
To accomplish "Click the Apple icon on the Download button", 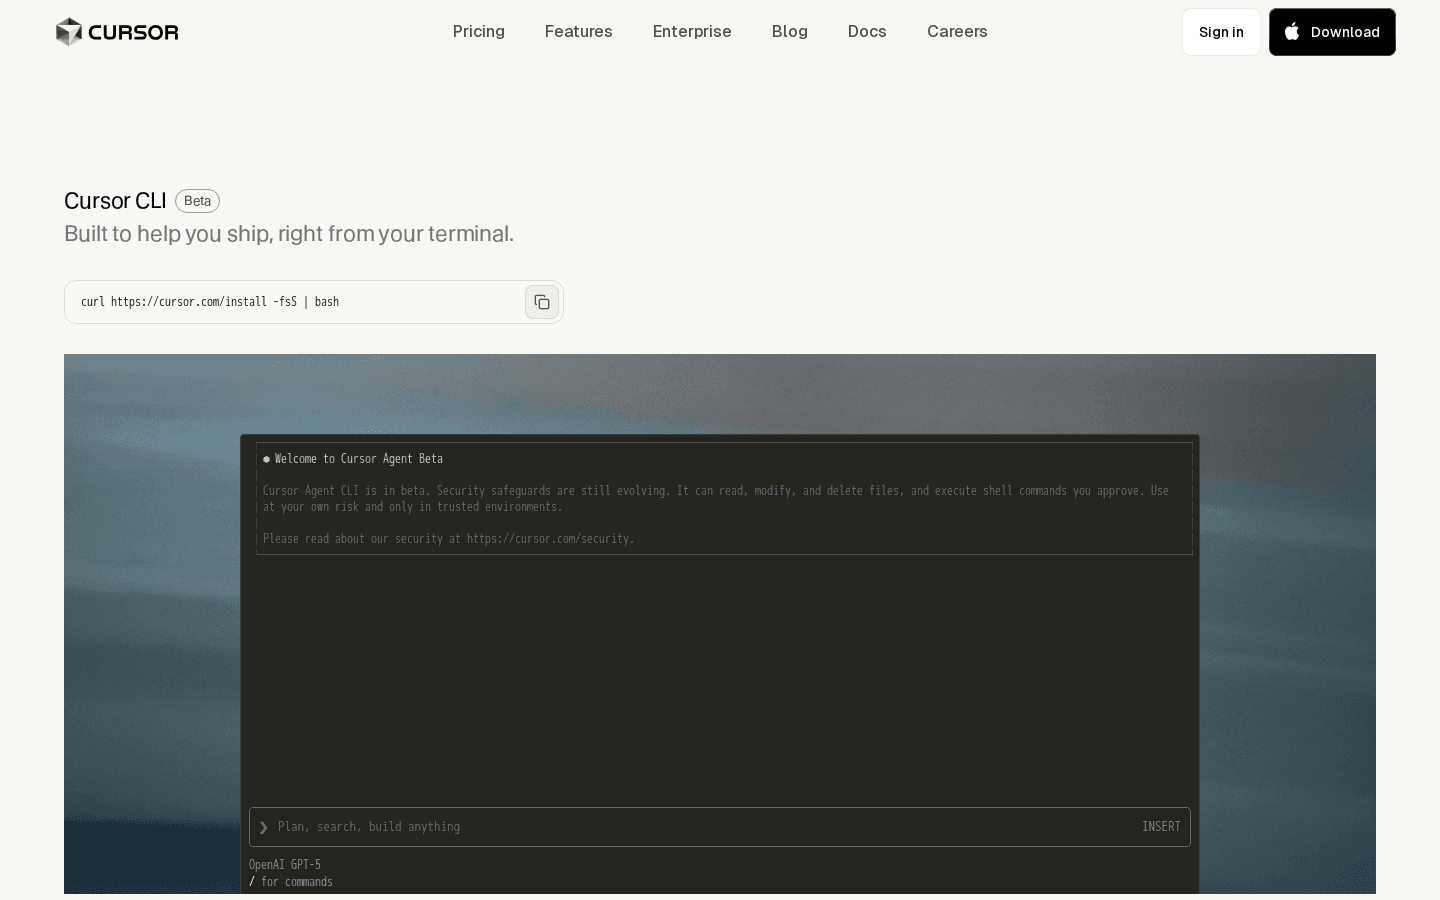I will click(x=1291, y=31).
